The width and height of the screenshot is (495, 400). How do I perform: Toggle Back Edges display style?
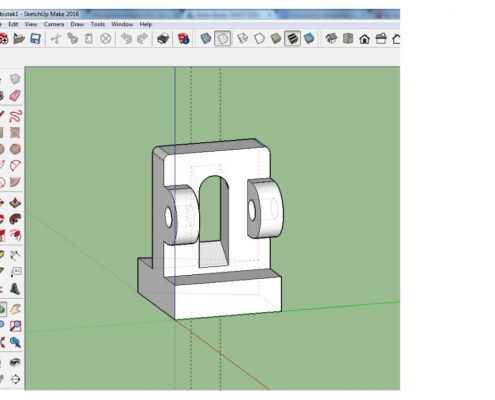(222, 39)
